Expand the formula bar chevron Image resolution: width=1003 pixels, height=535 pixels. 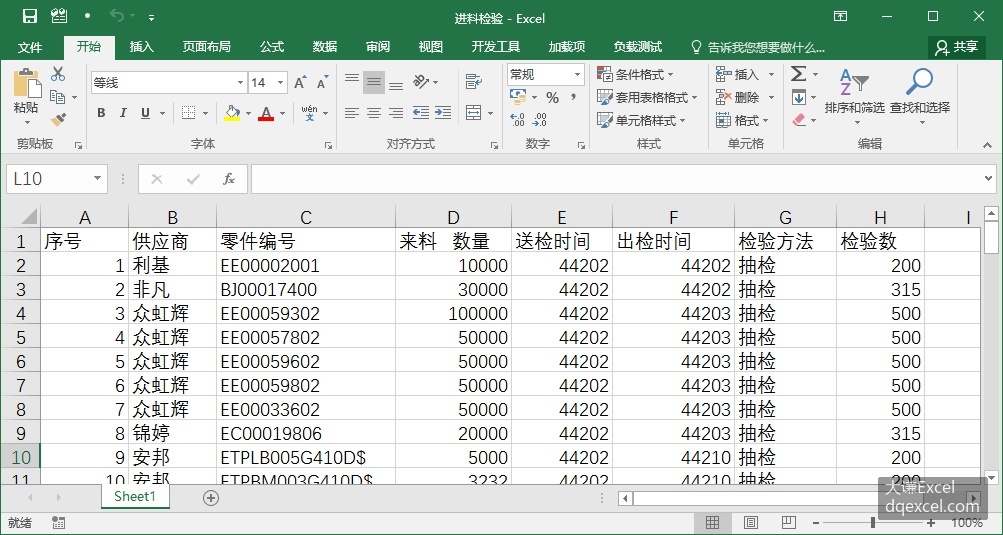click(x=989, y=179)
